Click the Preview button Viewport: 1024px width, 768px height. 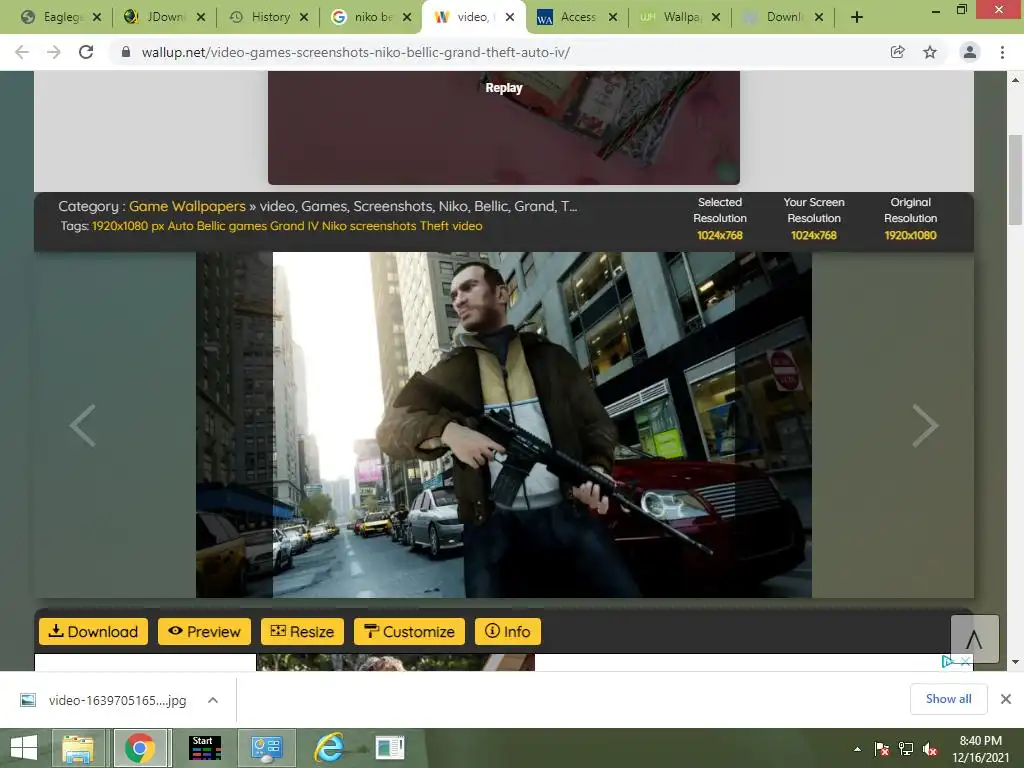tap(204, 632)
